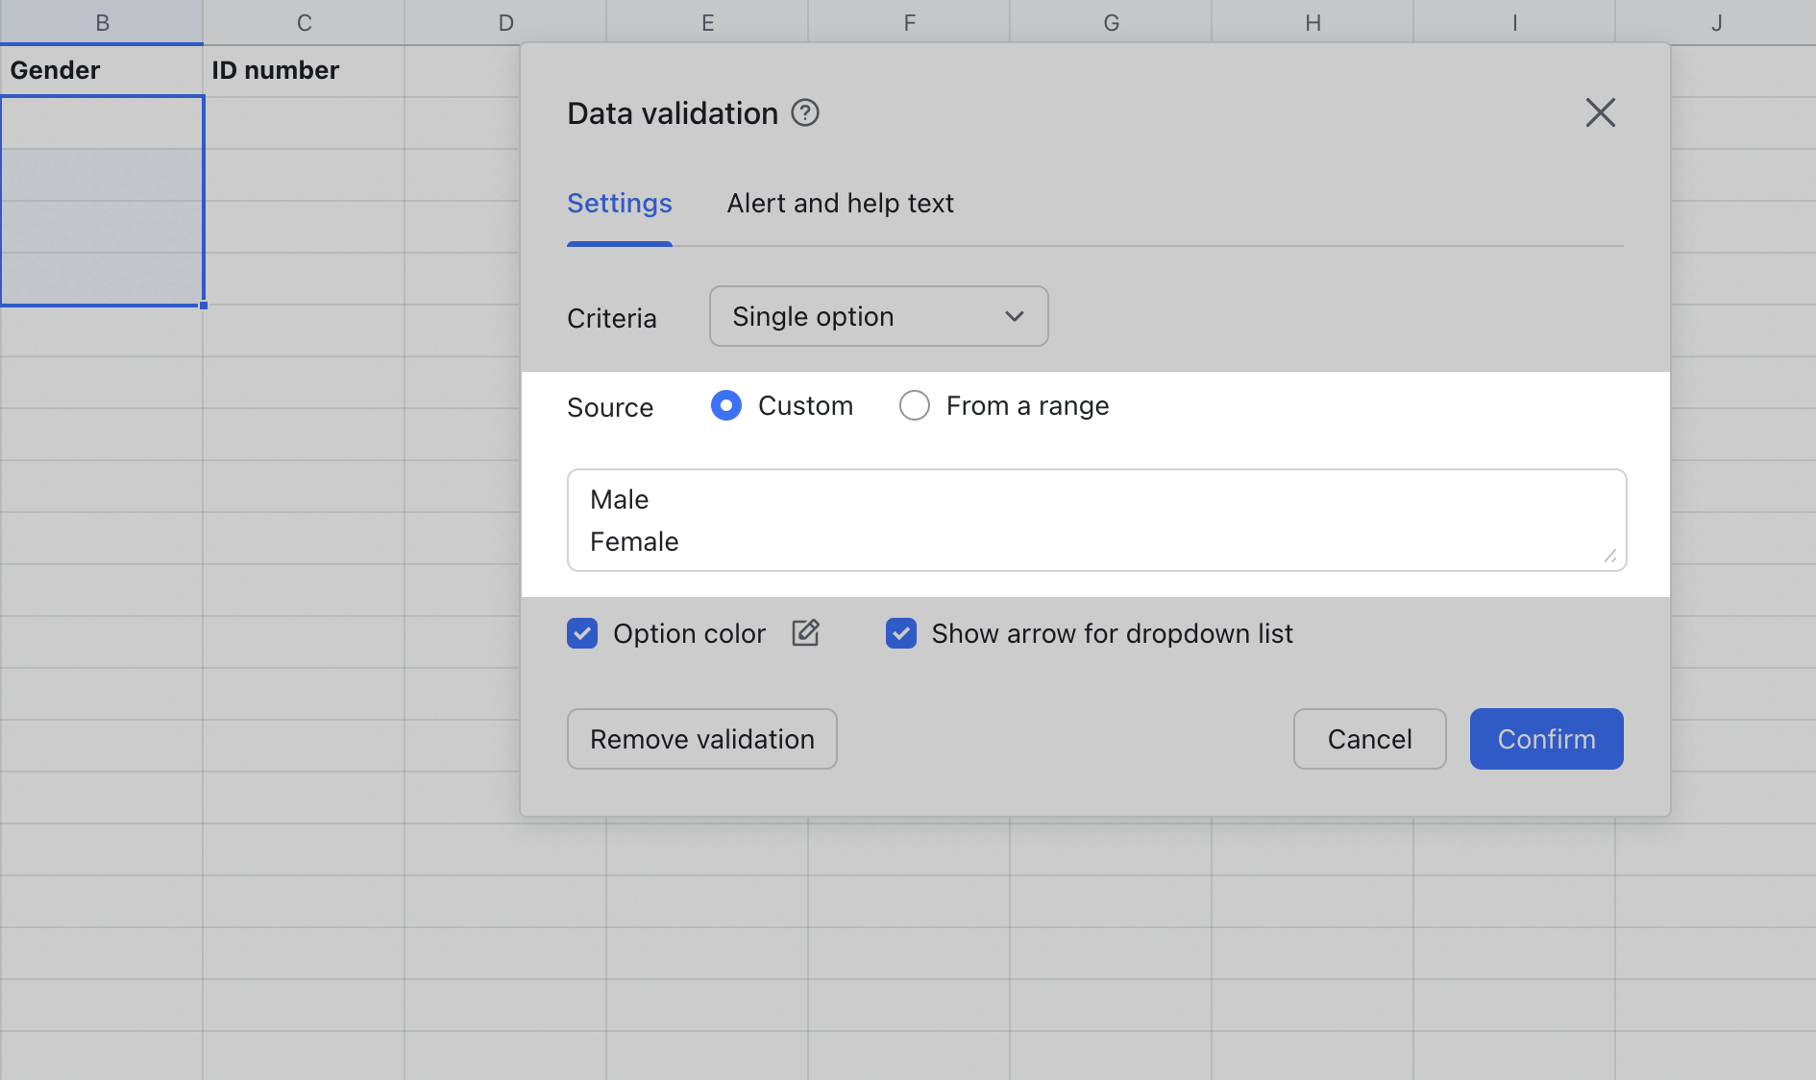Viewport: 1816px width, 1080px height.
Task: Click the textarea resize handle
Action: click(1610, 557)
